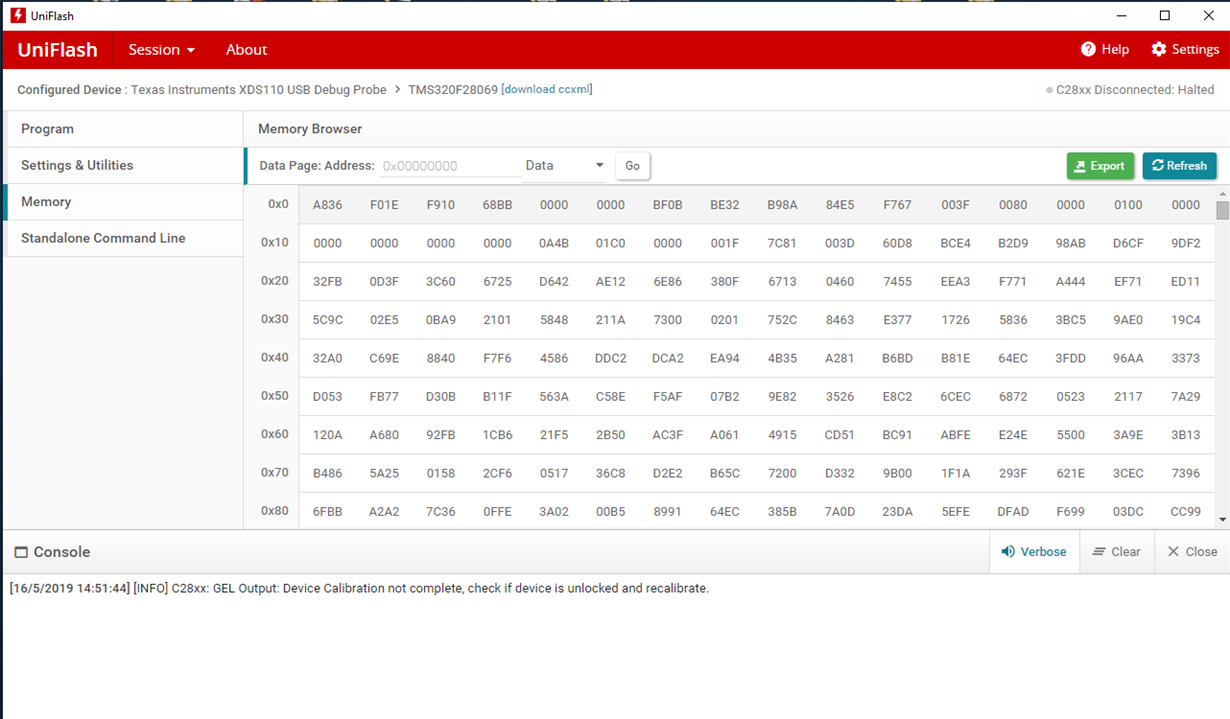Click cell CC99 in row 0x80

click(x=1185, y=512)
